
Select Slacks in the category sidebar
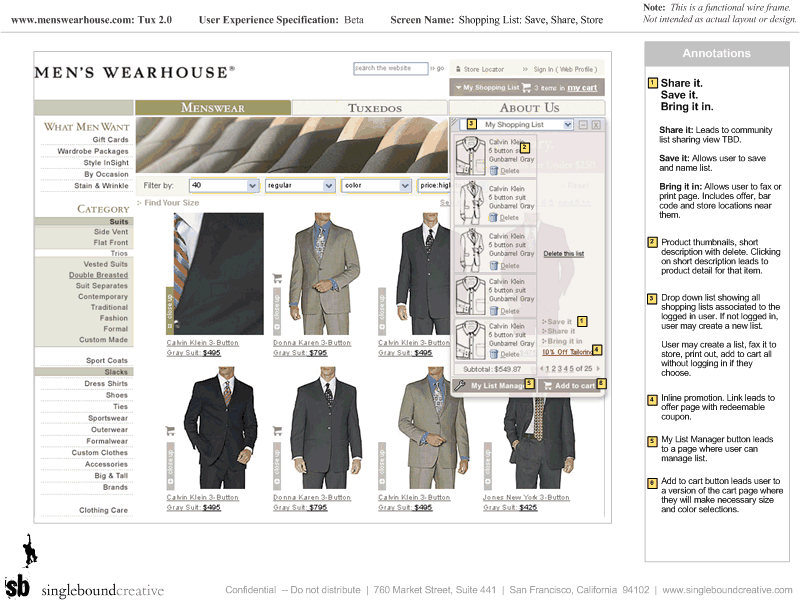[x=84, y=372]
